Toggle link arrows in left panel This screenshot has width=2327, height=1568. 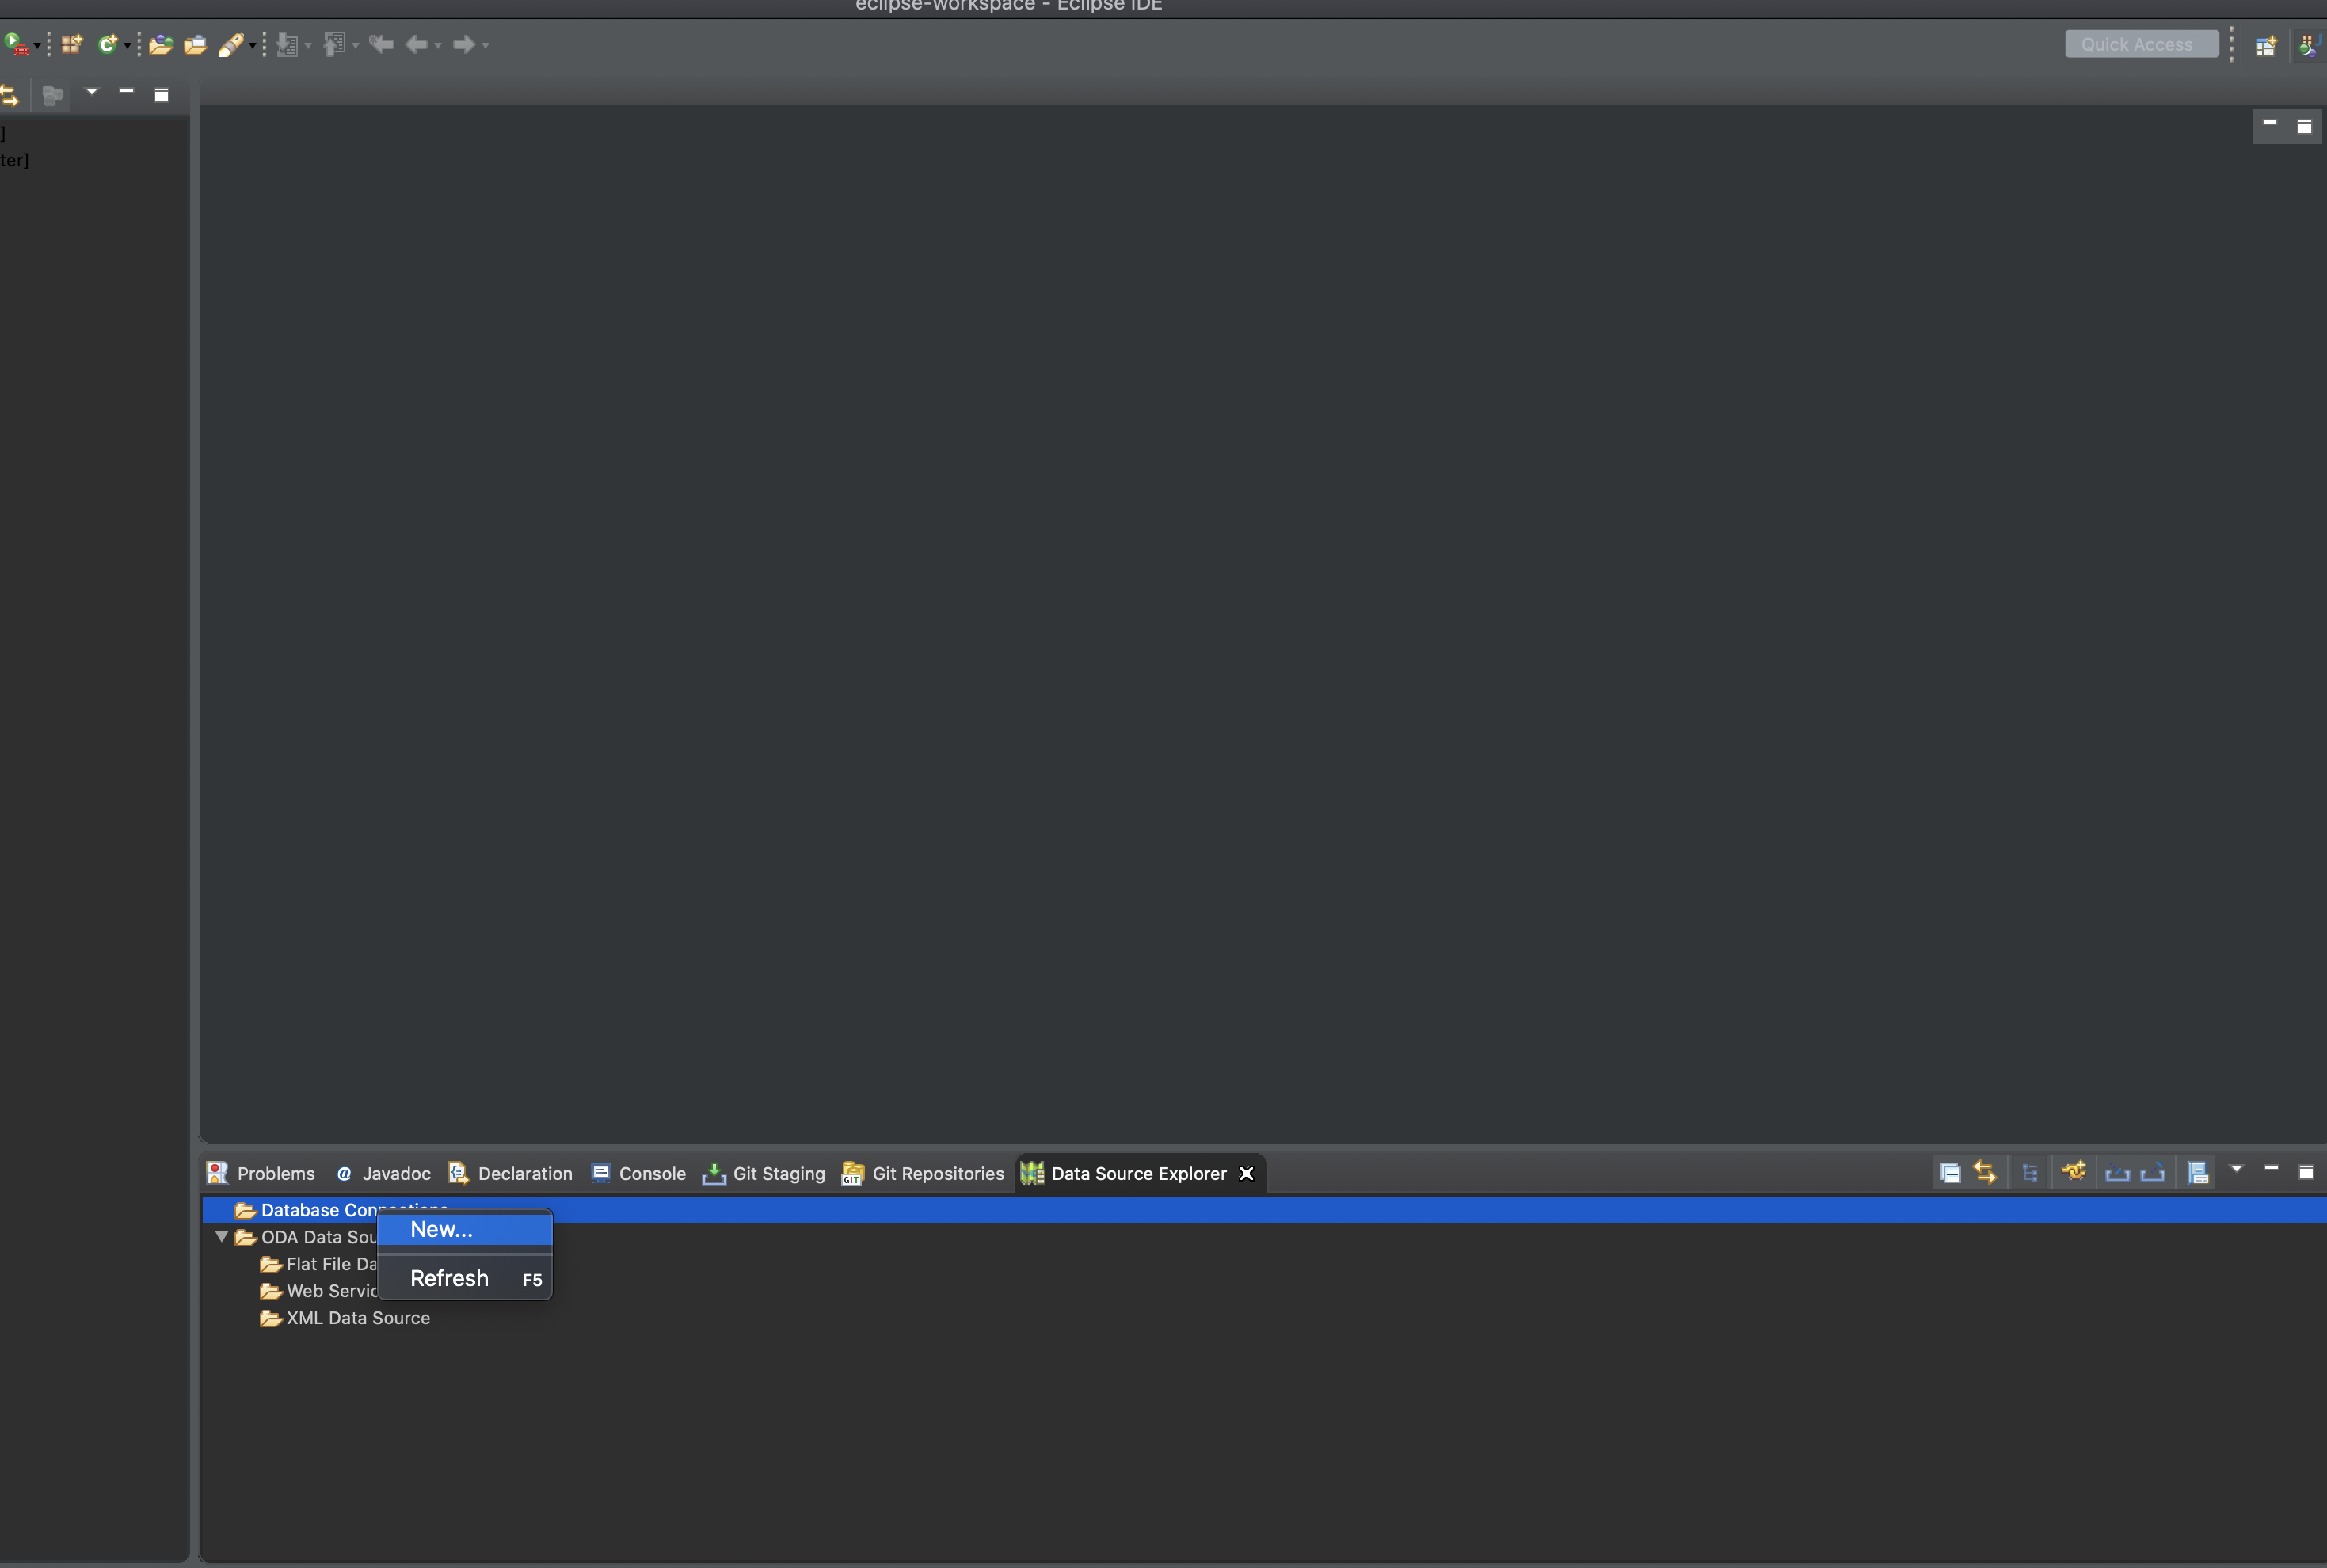[x=9, y=96]
